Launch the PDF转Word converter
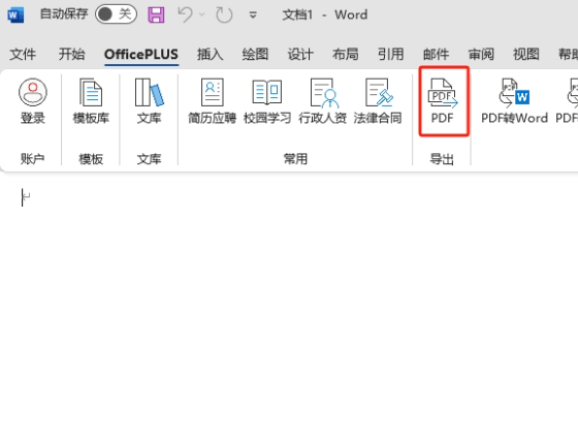This screenshot has height=434, width=578. pyautogui.click(x=514, y=101)
